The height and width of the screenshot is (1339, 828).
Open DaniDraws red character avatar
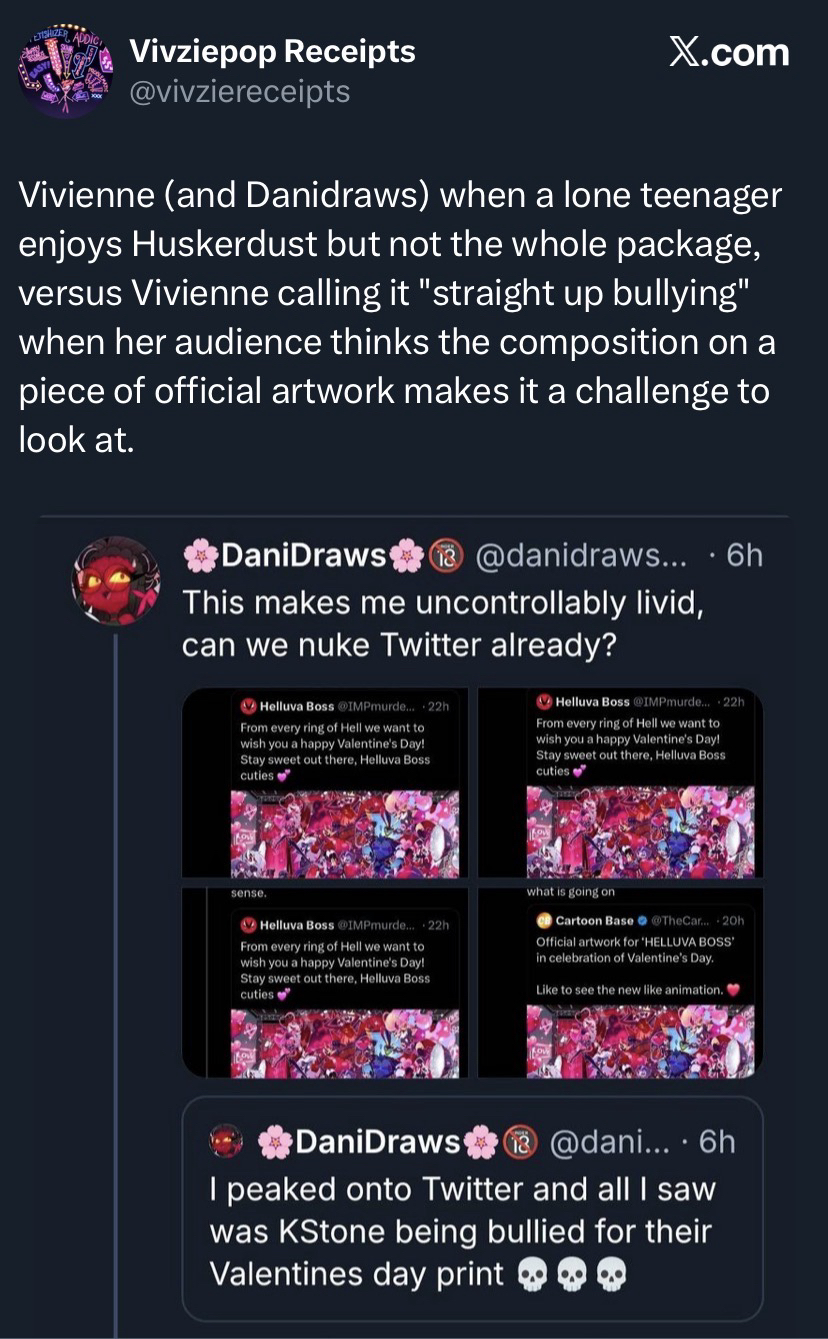[x=116, y=580]
